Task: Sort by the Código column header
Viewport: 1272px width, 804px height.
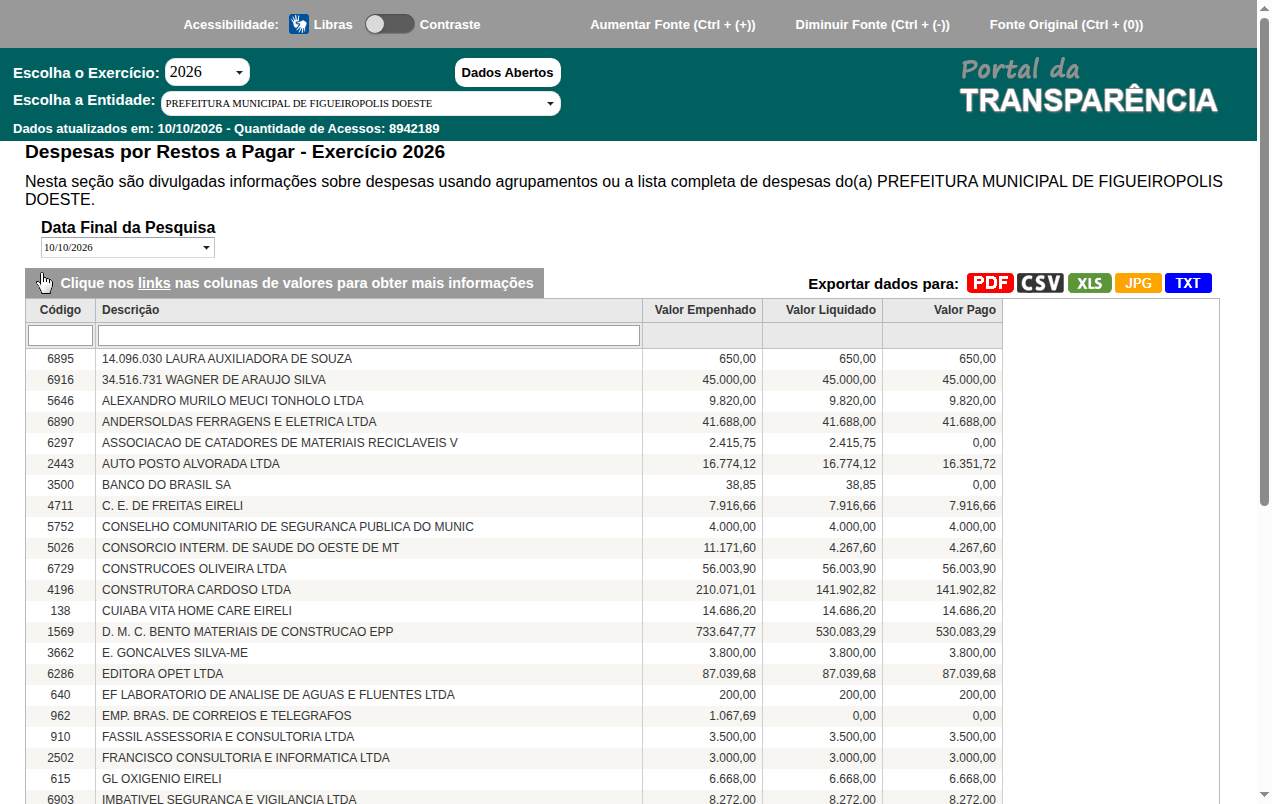Action: [60, 310]
